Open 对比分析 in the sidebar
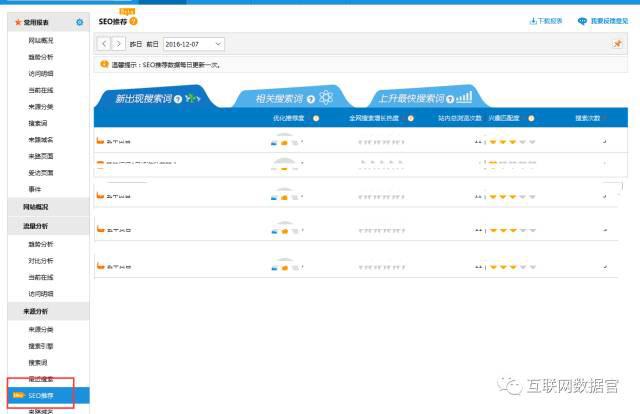The height and width of the screenshot is (414, 640). point(41,261)
